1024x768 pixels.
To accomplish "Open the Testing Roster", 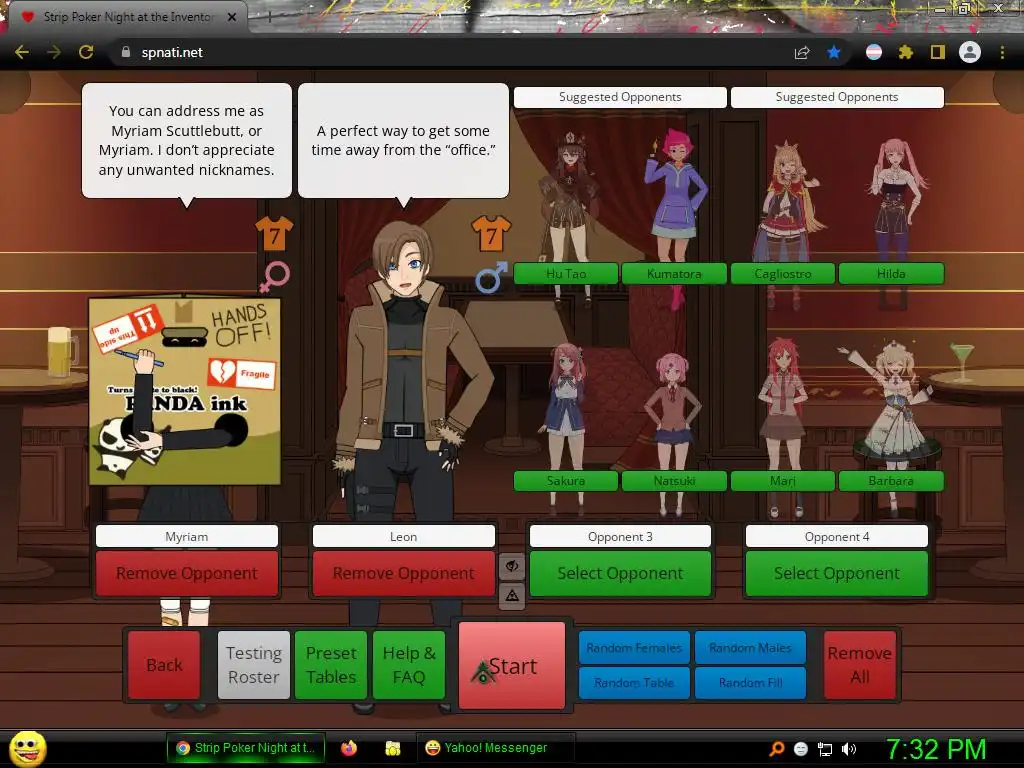I will pyautogui.click(x=253, y=665).
